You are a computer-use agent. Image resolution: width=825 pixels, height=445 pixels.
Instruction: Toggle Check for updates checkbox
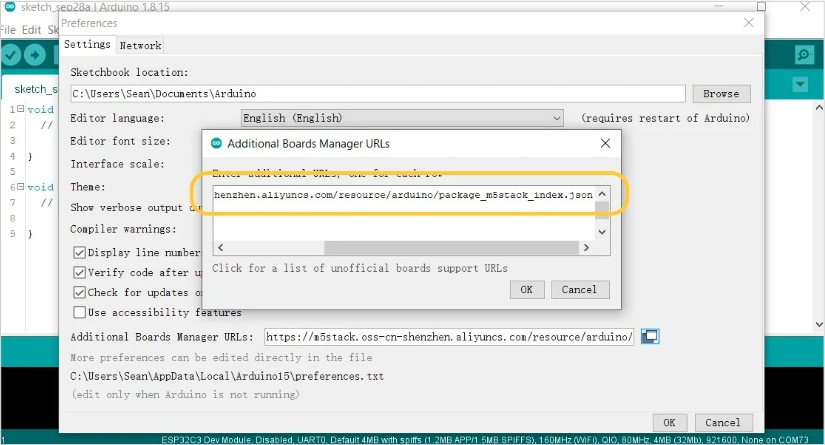click(x=79, y=292)
